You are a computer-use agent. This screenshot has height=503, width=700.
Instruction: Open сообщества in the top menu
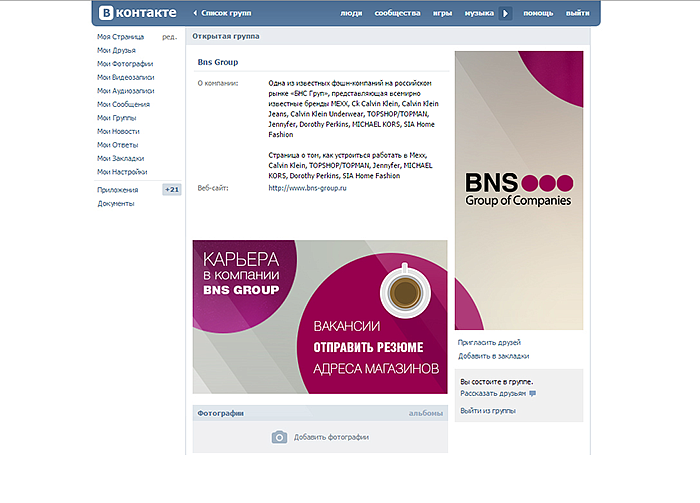point(397,13)
